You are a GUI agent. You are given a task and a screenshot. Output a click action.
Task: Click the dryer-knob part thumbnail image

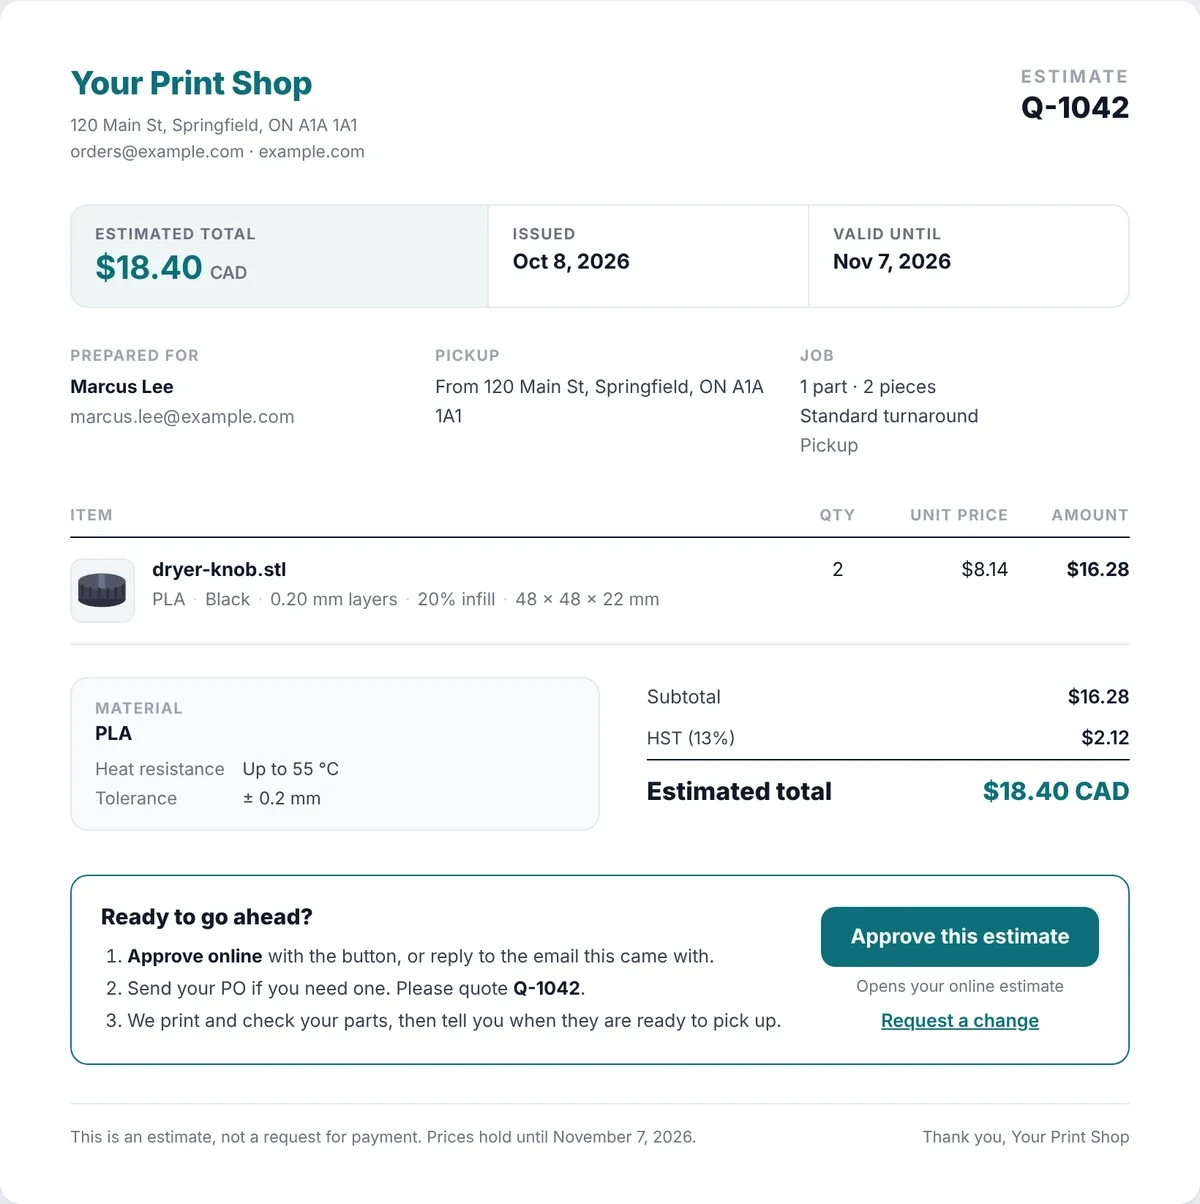[x=102, y=591]
